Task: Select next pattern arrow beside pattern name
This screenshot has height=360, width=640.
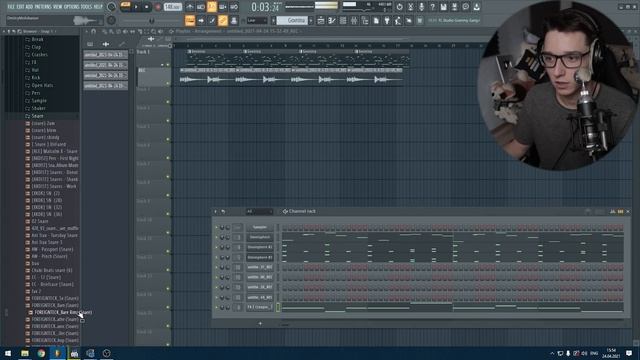Action: (x=311, y=20)
